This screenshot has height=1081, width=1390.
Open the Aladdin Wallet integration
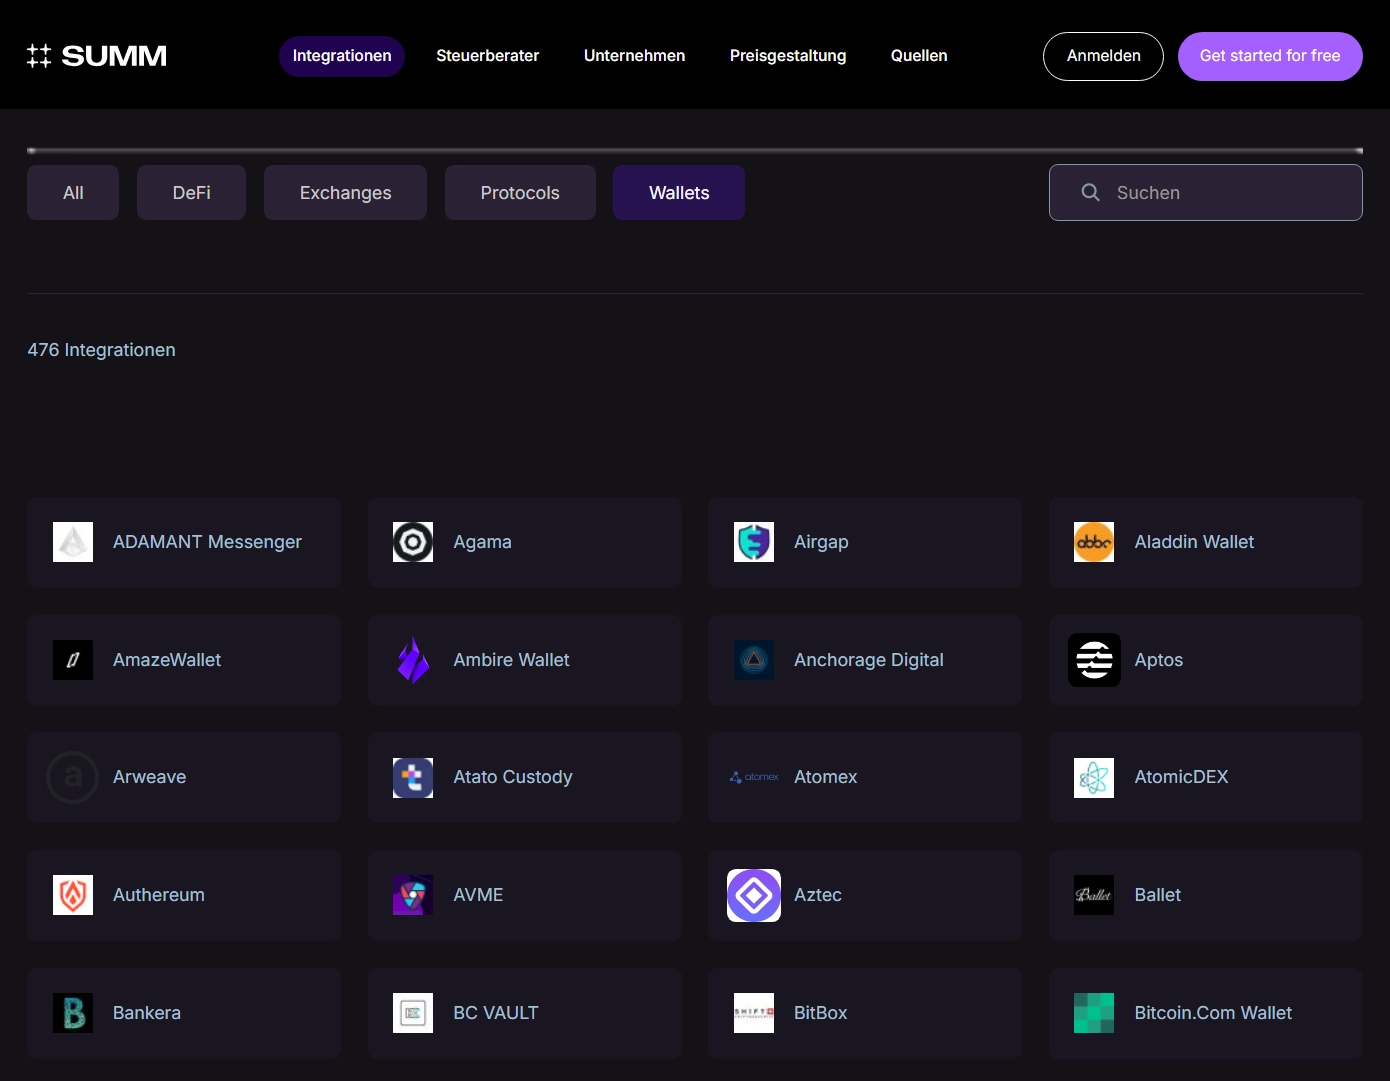click(1206, 542)
